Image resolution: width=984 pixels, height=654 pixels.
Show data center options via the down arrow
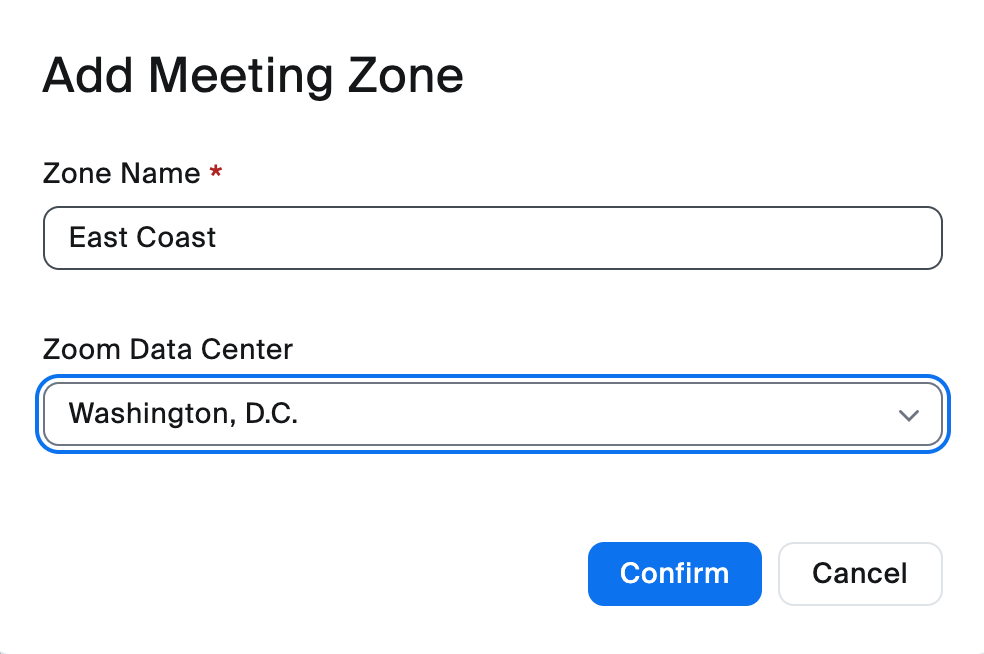click(x=908, y=415)
